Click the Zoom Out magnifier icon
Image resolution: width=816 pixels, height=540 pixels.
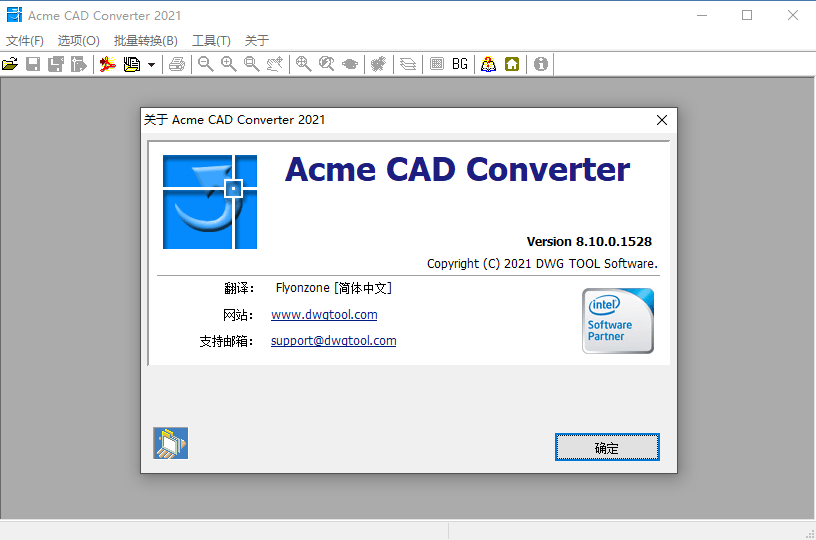pyautogui.click(x=205, y=64)
